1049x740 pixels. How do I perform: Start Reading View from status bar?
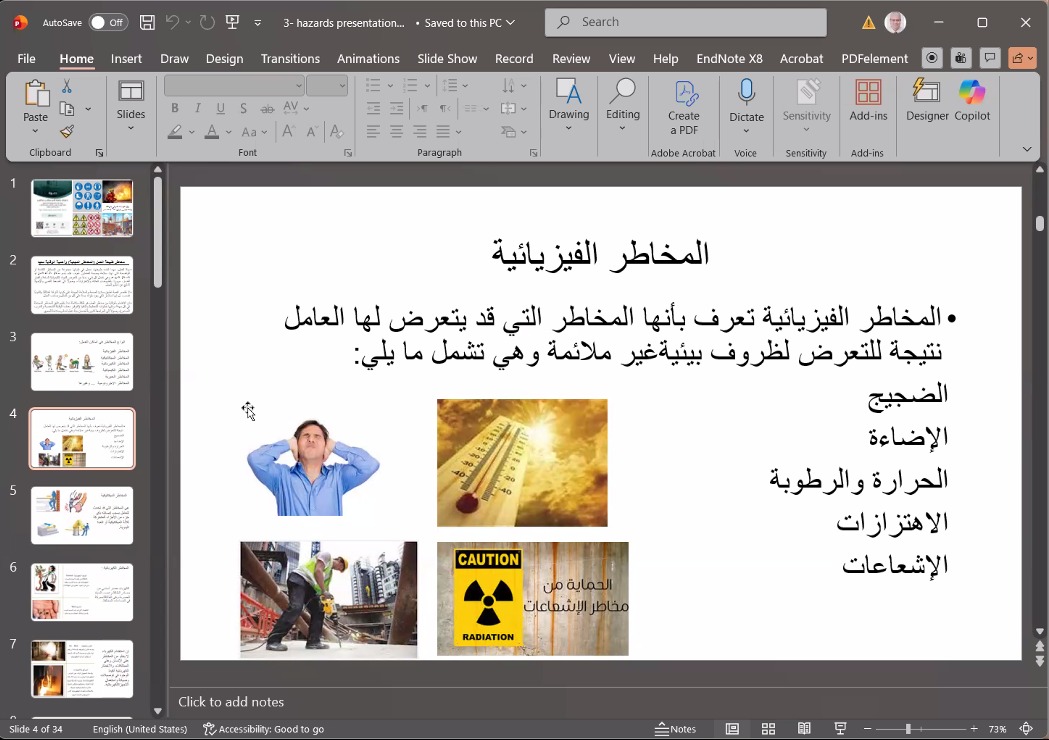tap(804, 729)
